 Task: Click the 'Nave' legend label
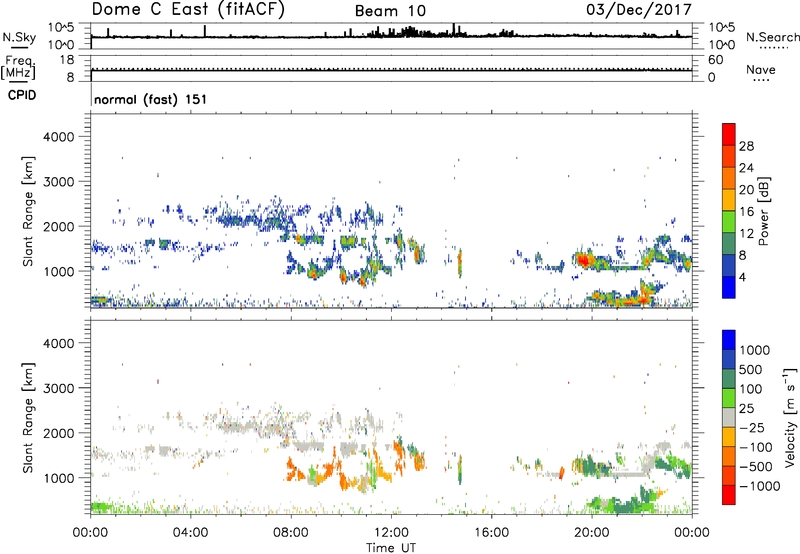[761, 70]
